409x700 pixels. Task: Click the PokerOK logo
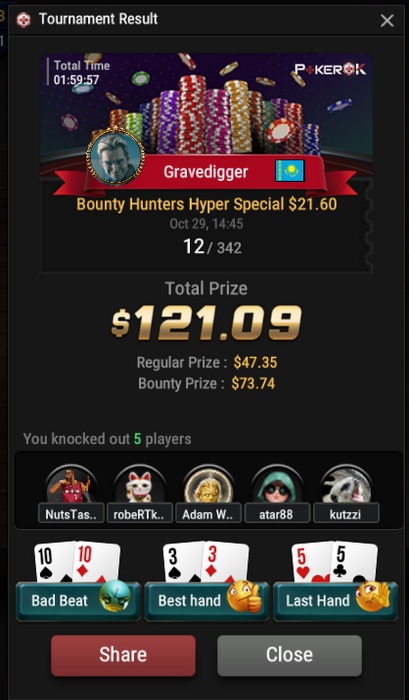point(330,69)
